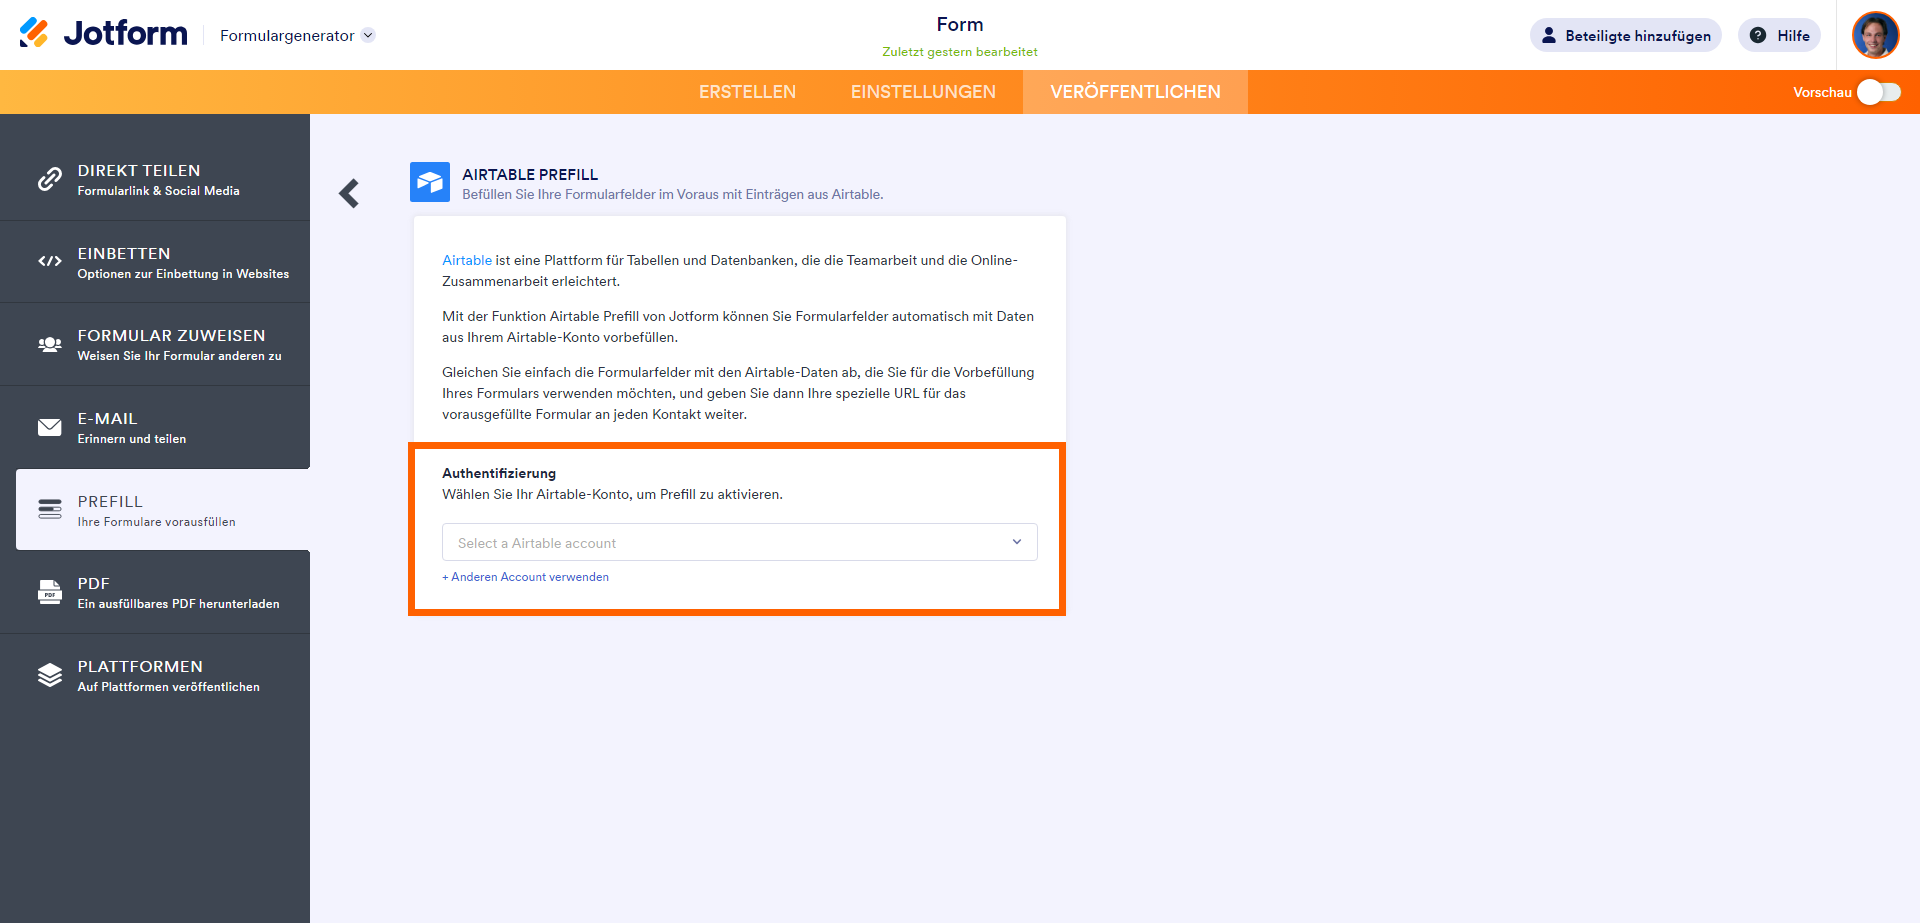Image resolution: width=1920 pixels, height=923 pixels.
Task: Open the Hilfe help button
Action: 1779,35
